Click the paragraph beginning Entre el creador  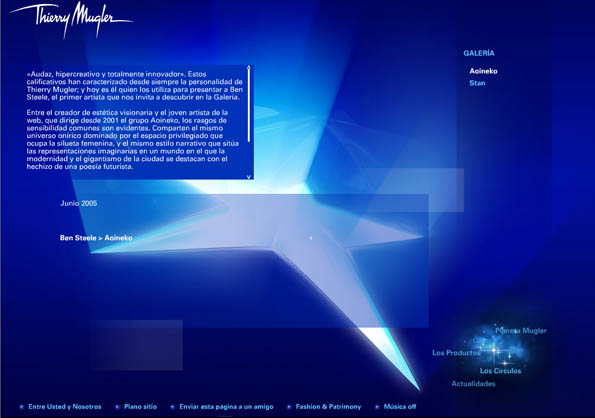click(133, 140)
